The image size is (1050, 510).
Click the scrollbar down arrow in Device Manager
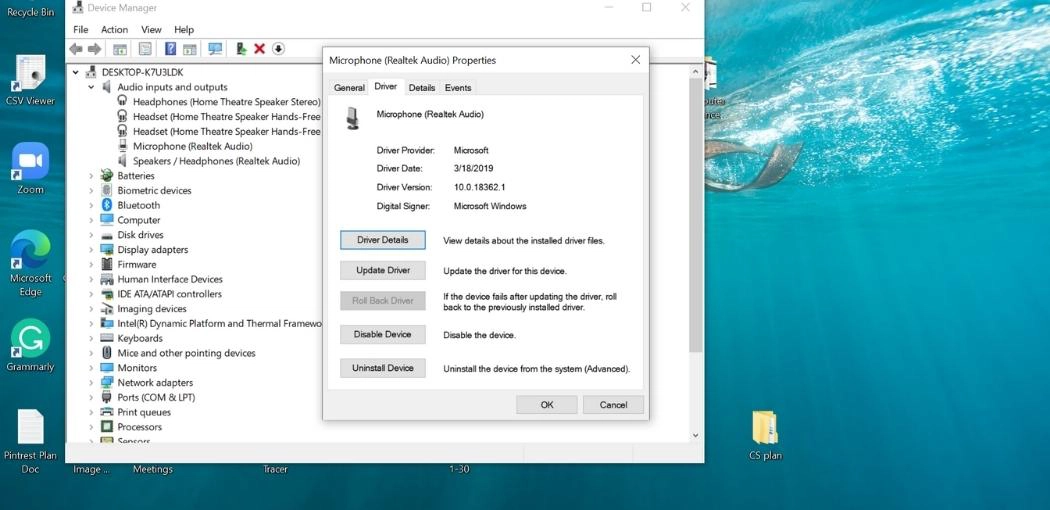(695, 435)
